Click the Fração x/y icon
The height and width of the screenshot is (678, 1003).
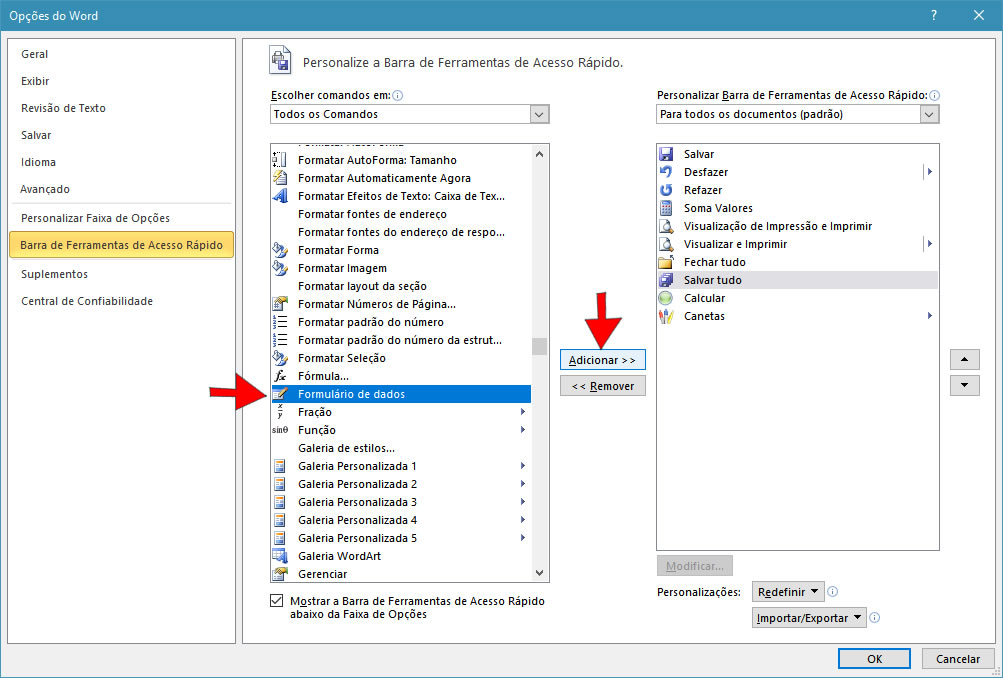(280, 412)
